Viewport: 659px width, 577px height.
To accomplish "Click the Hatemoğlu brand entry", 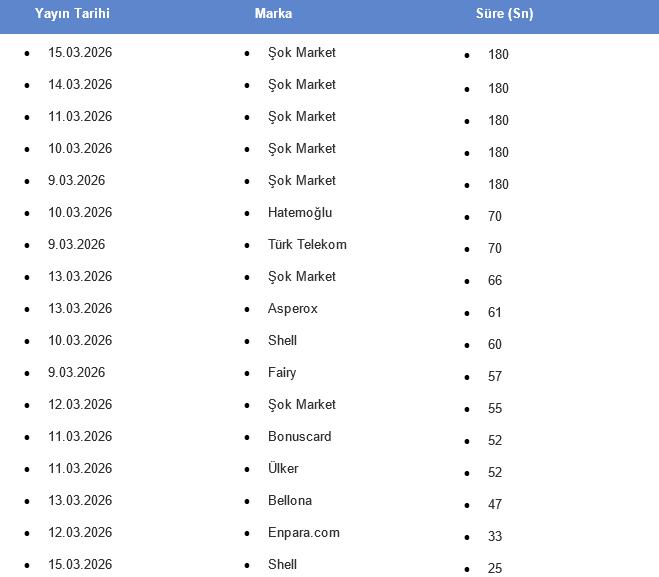I will 300,212.
